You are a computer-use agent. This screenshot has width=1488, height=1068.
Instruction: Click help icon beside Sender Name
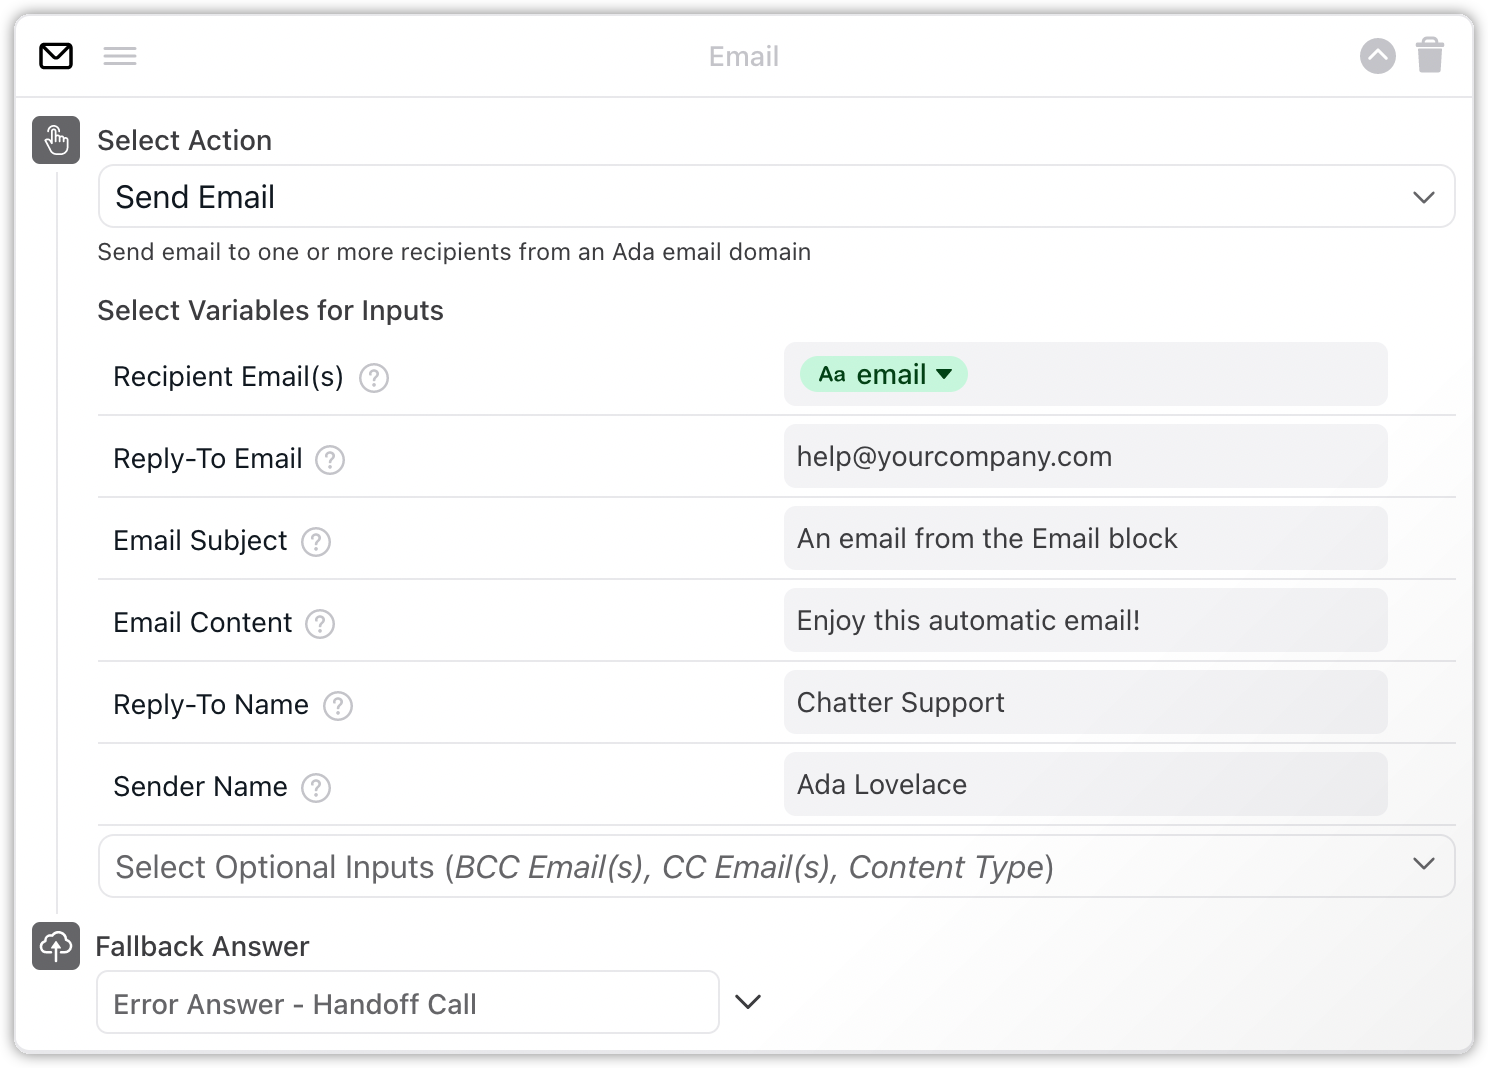pos(316,788)
